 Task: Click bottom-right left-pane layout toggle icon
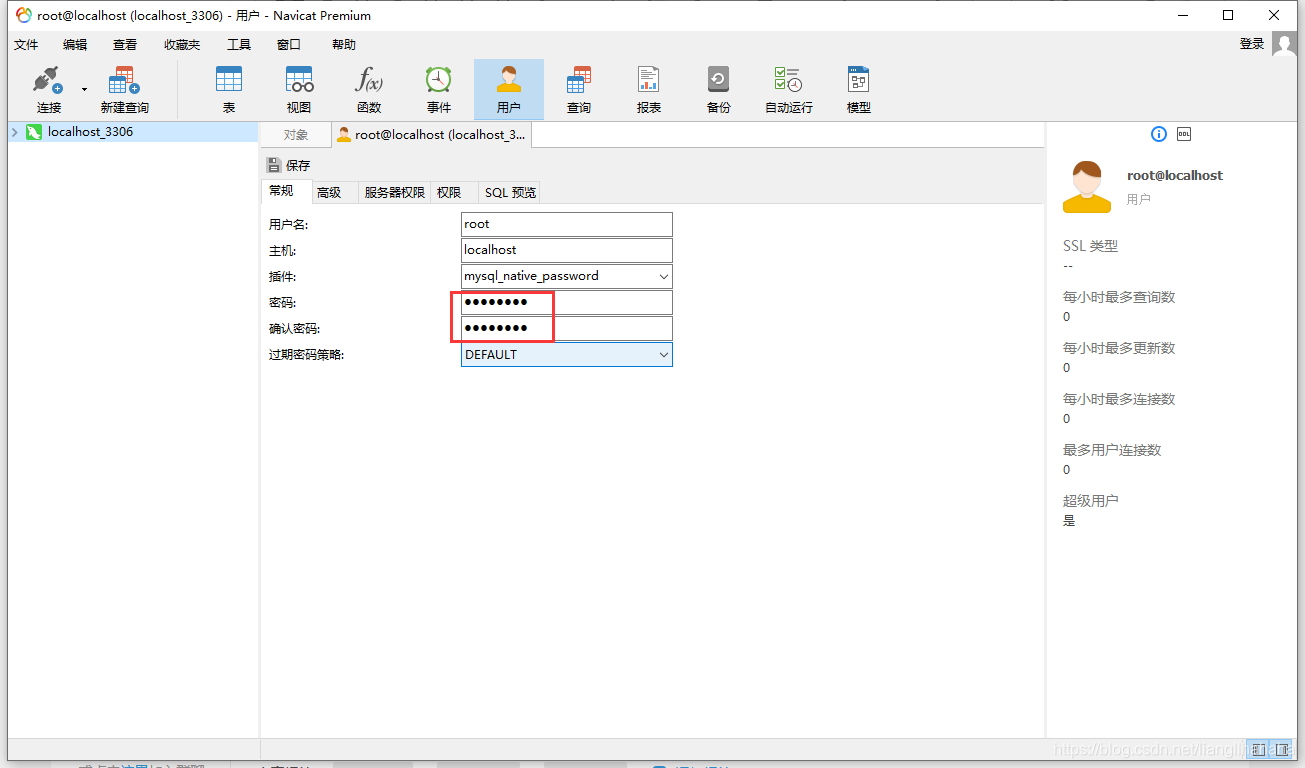(x=1261, y=748)
